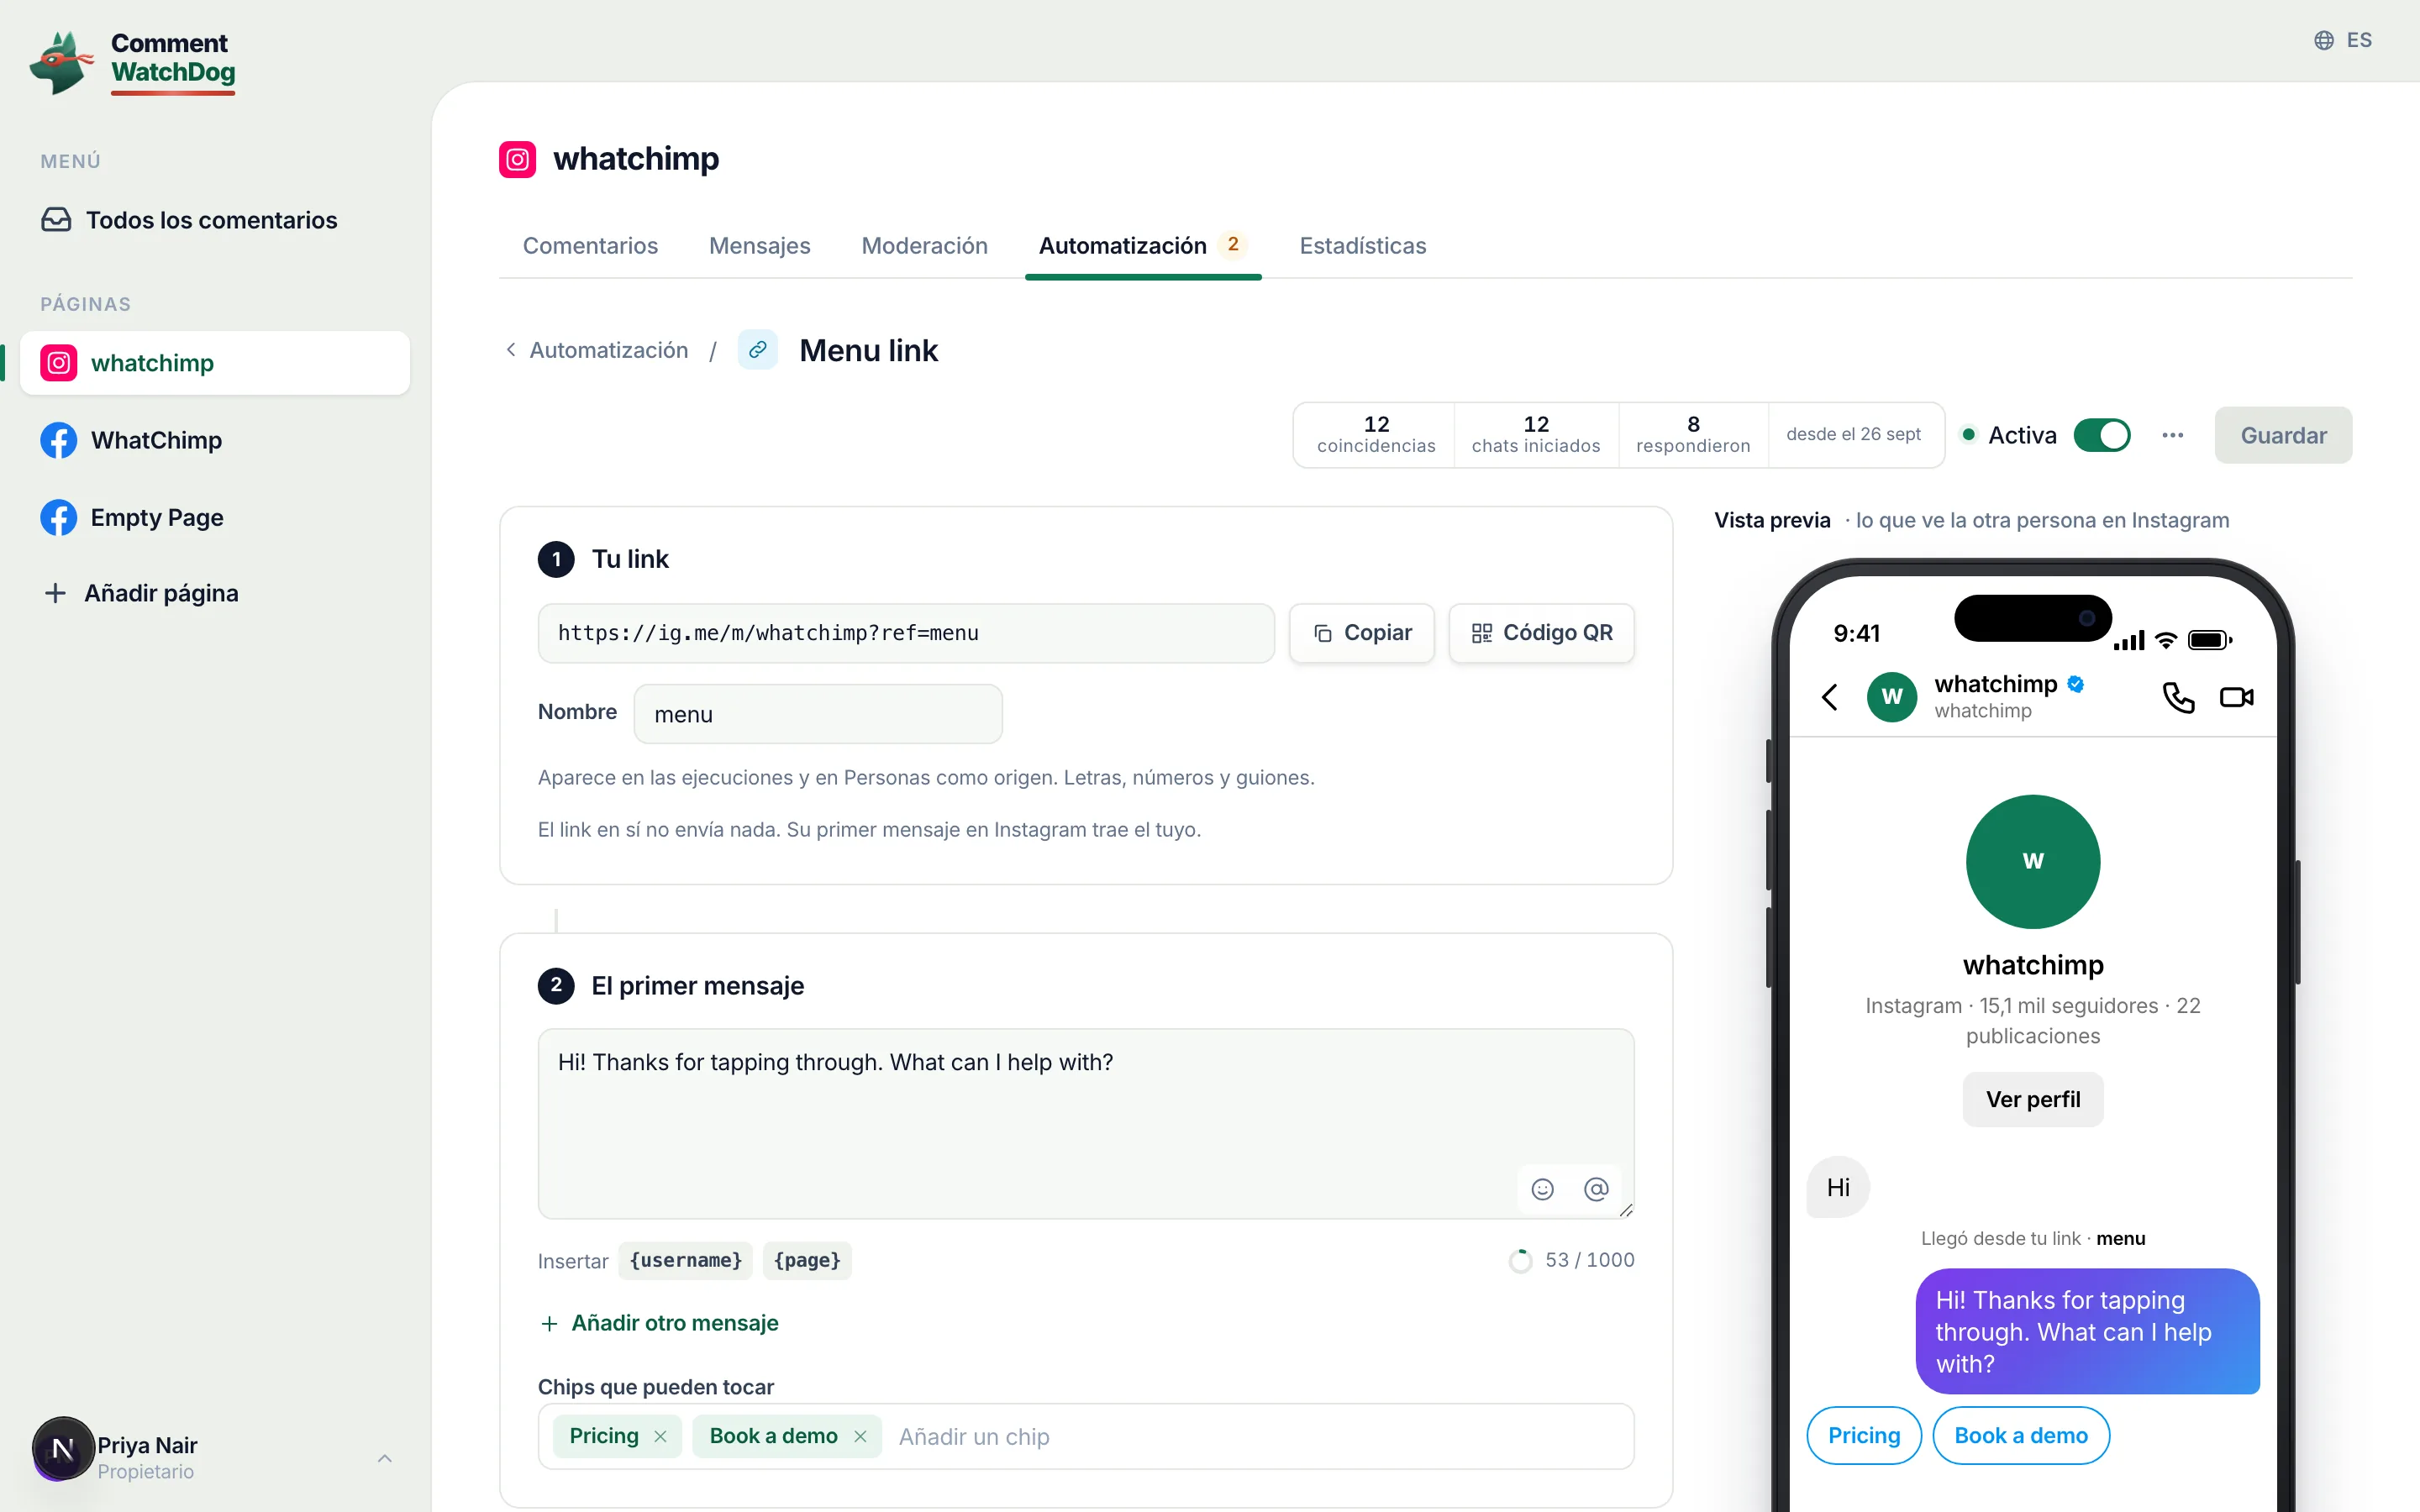The height and width of the screenshot is (1512, 2420).
Task: Click the video call icon in preview
Action: coord(2236,697)
